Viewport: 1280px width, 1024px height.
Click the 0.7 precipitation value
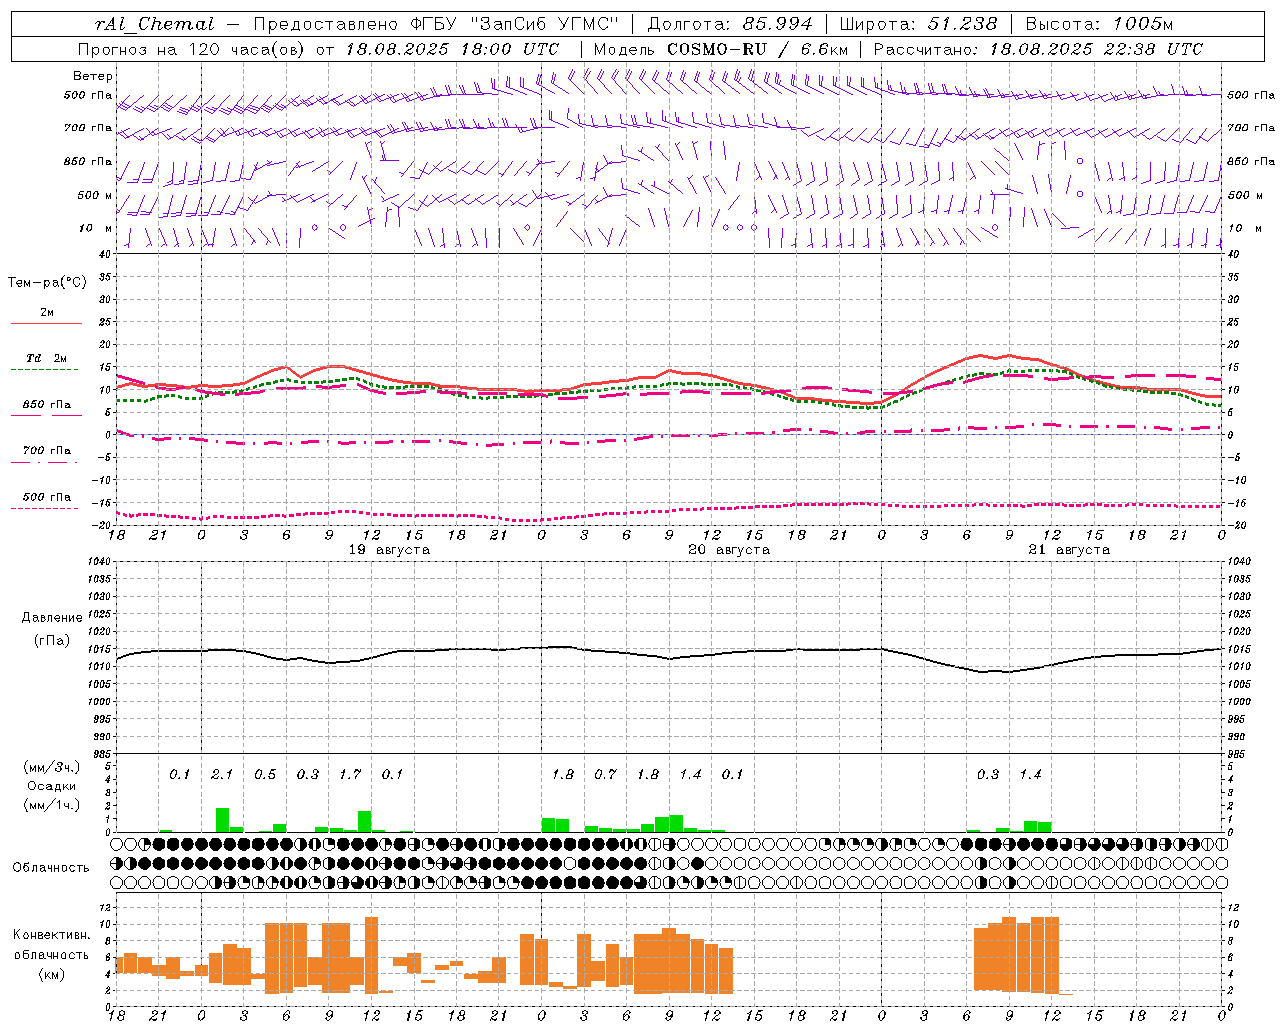(605, 775)
